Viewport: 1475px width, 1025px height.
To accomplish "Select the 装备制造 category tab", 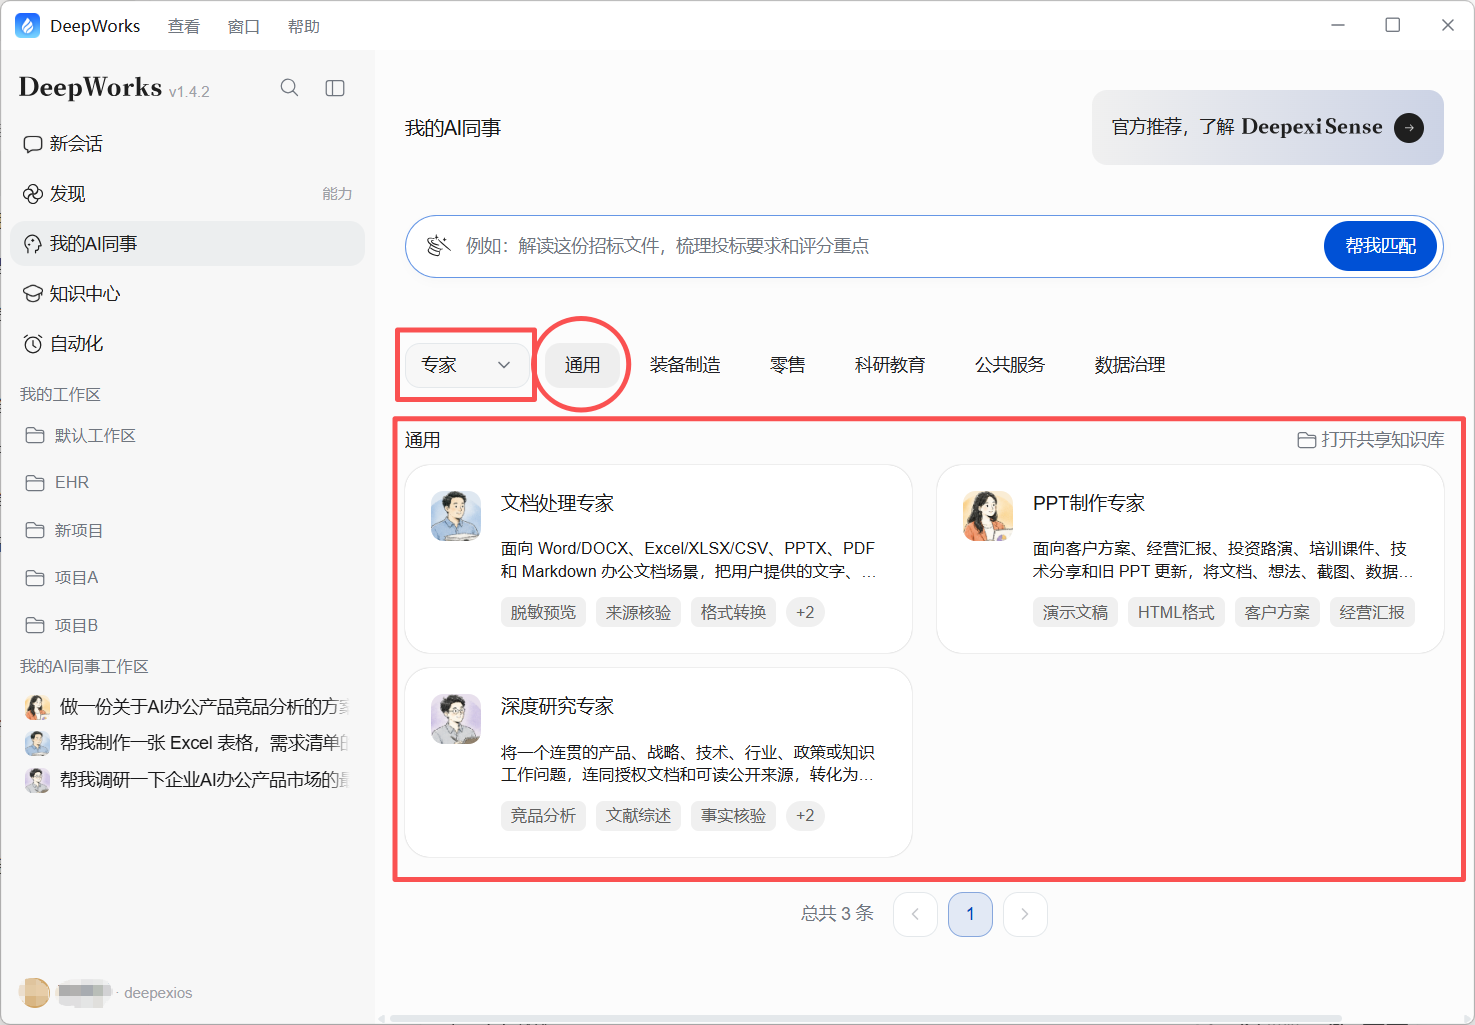I will pyautogui.click(x=685, y=365).
